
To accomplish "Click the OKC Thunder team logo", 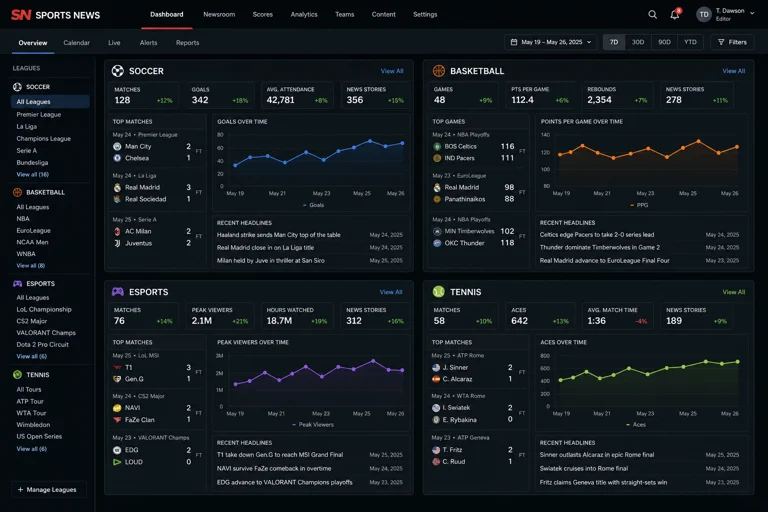I will point(437,243).
